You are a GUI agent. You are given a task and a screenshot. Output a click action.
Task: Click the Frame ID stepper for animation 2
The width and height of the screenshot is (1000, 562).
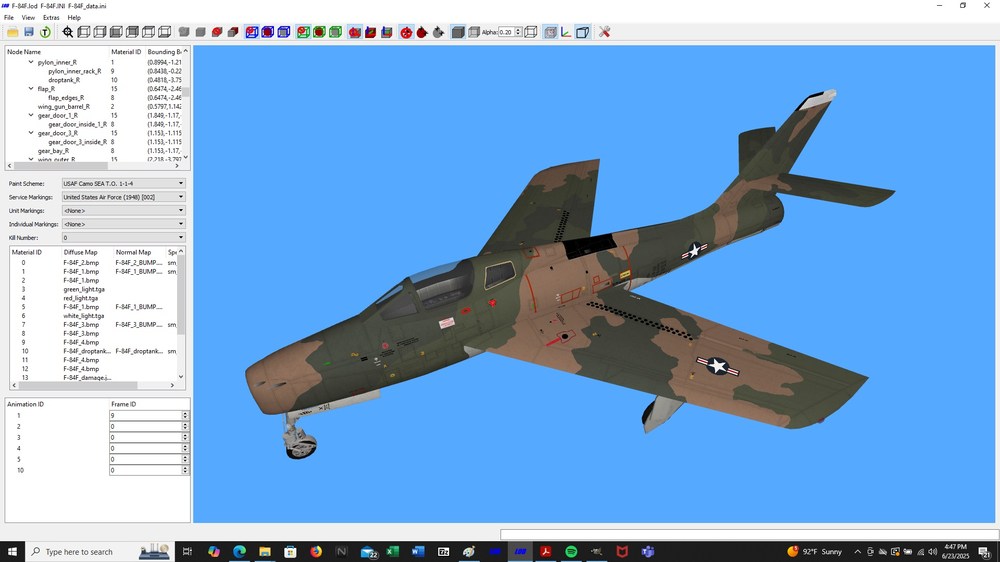pyautogui.click(x=185, y=426)
